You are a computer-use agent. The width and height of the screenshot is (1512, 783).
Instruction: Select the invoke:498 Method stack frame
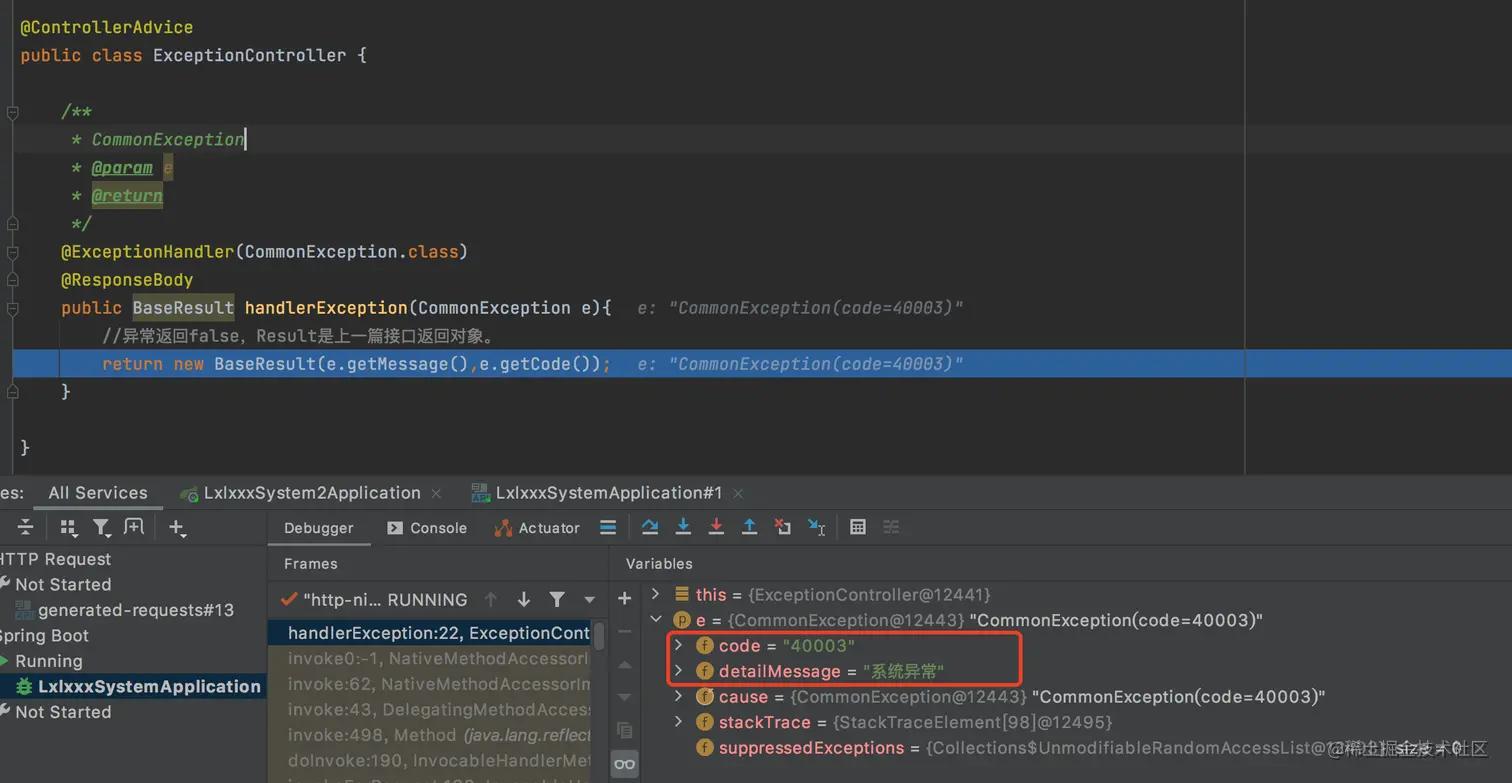[x=438, y=735]
